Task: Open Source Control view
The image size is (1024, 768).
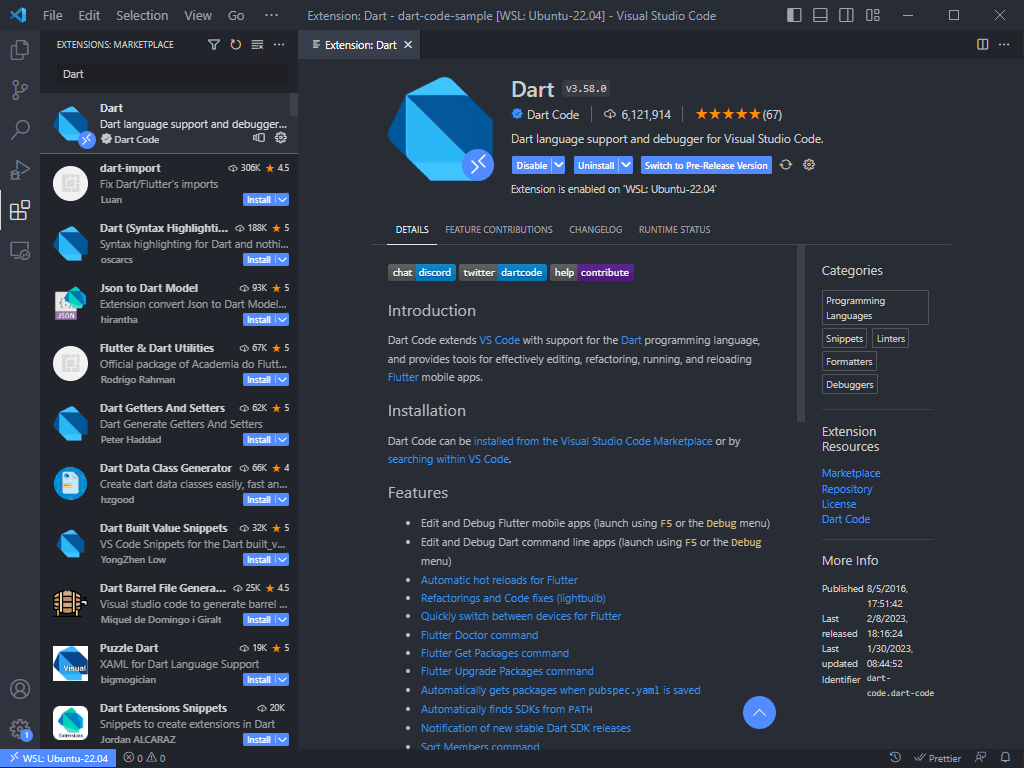Action: click(20, 90)
